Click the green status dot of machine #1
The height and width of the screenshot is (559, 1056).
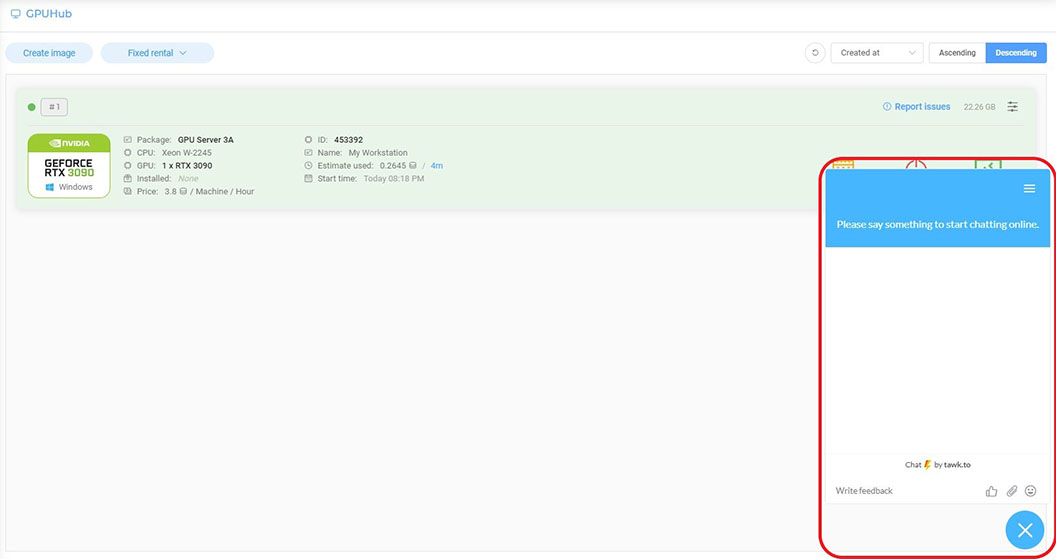[x=32, y=107]
